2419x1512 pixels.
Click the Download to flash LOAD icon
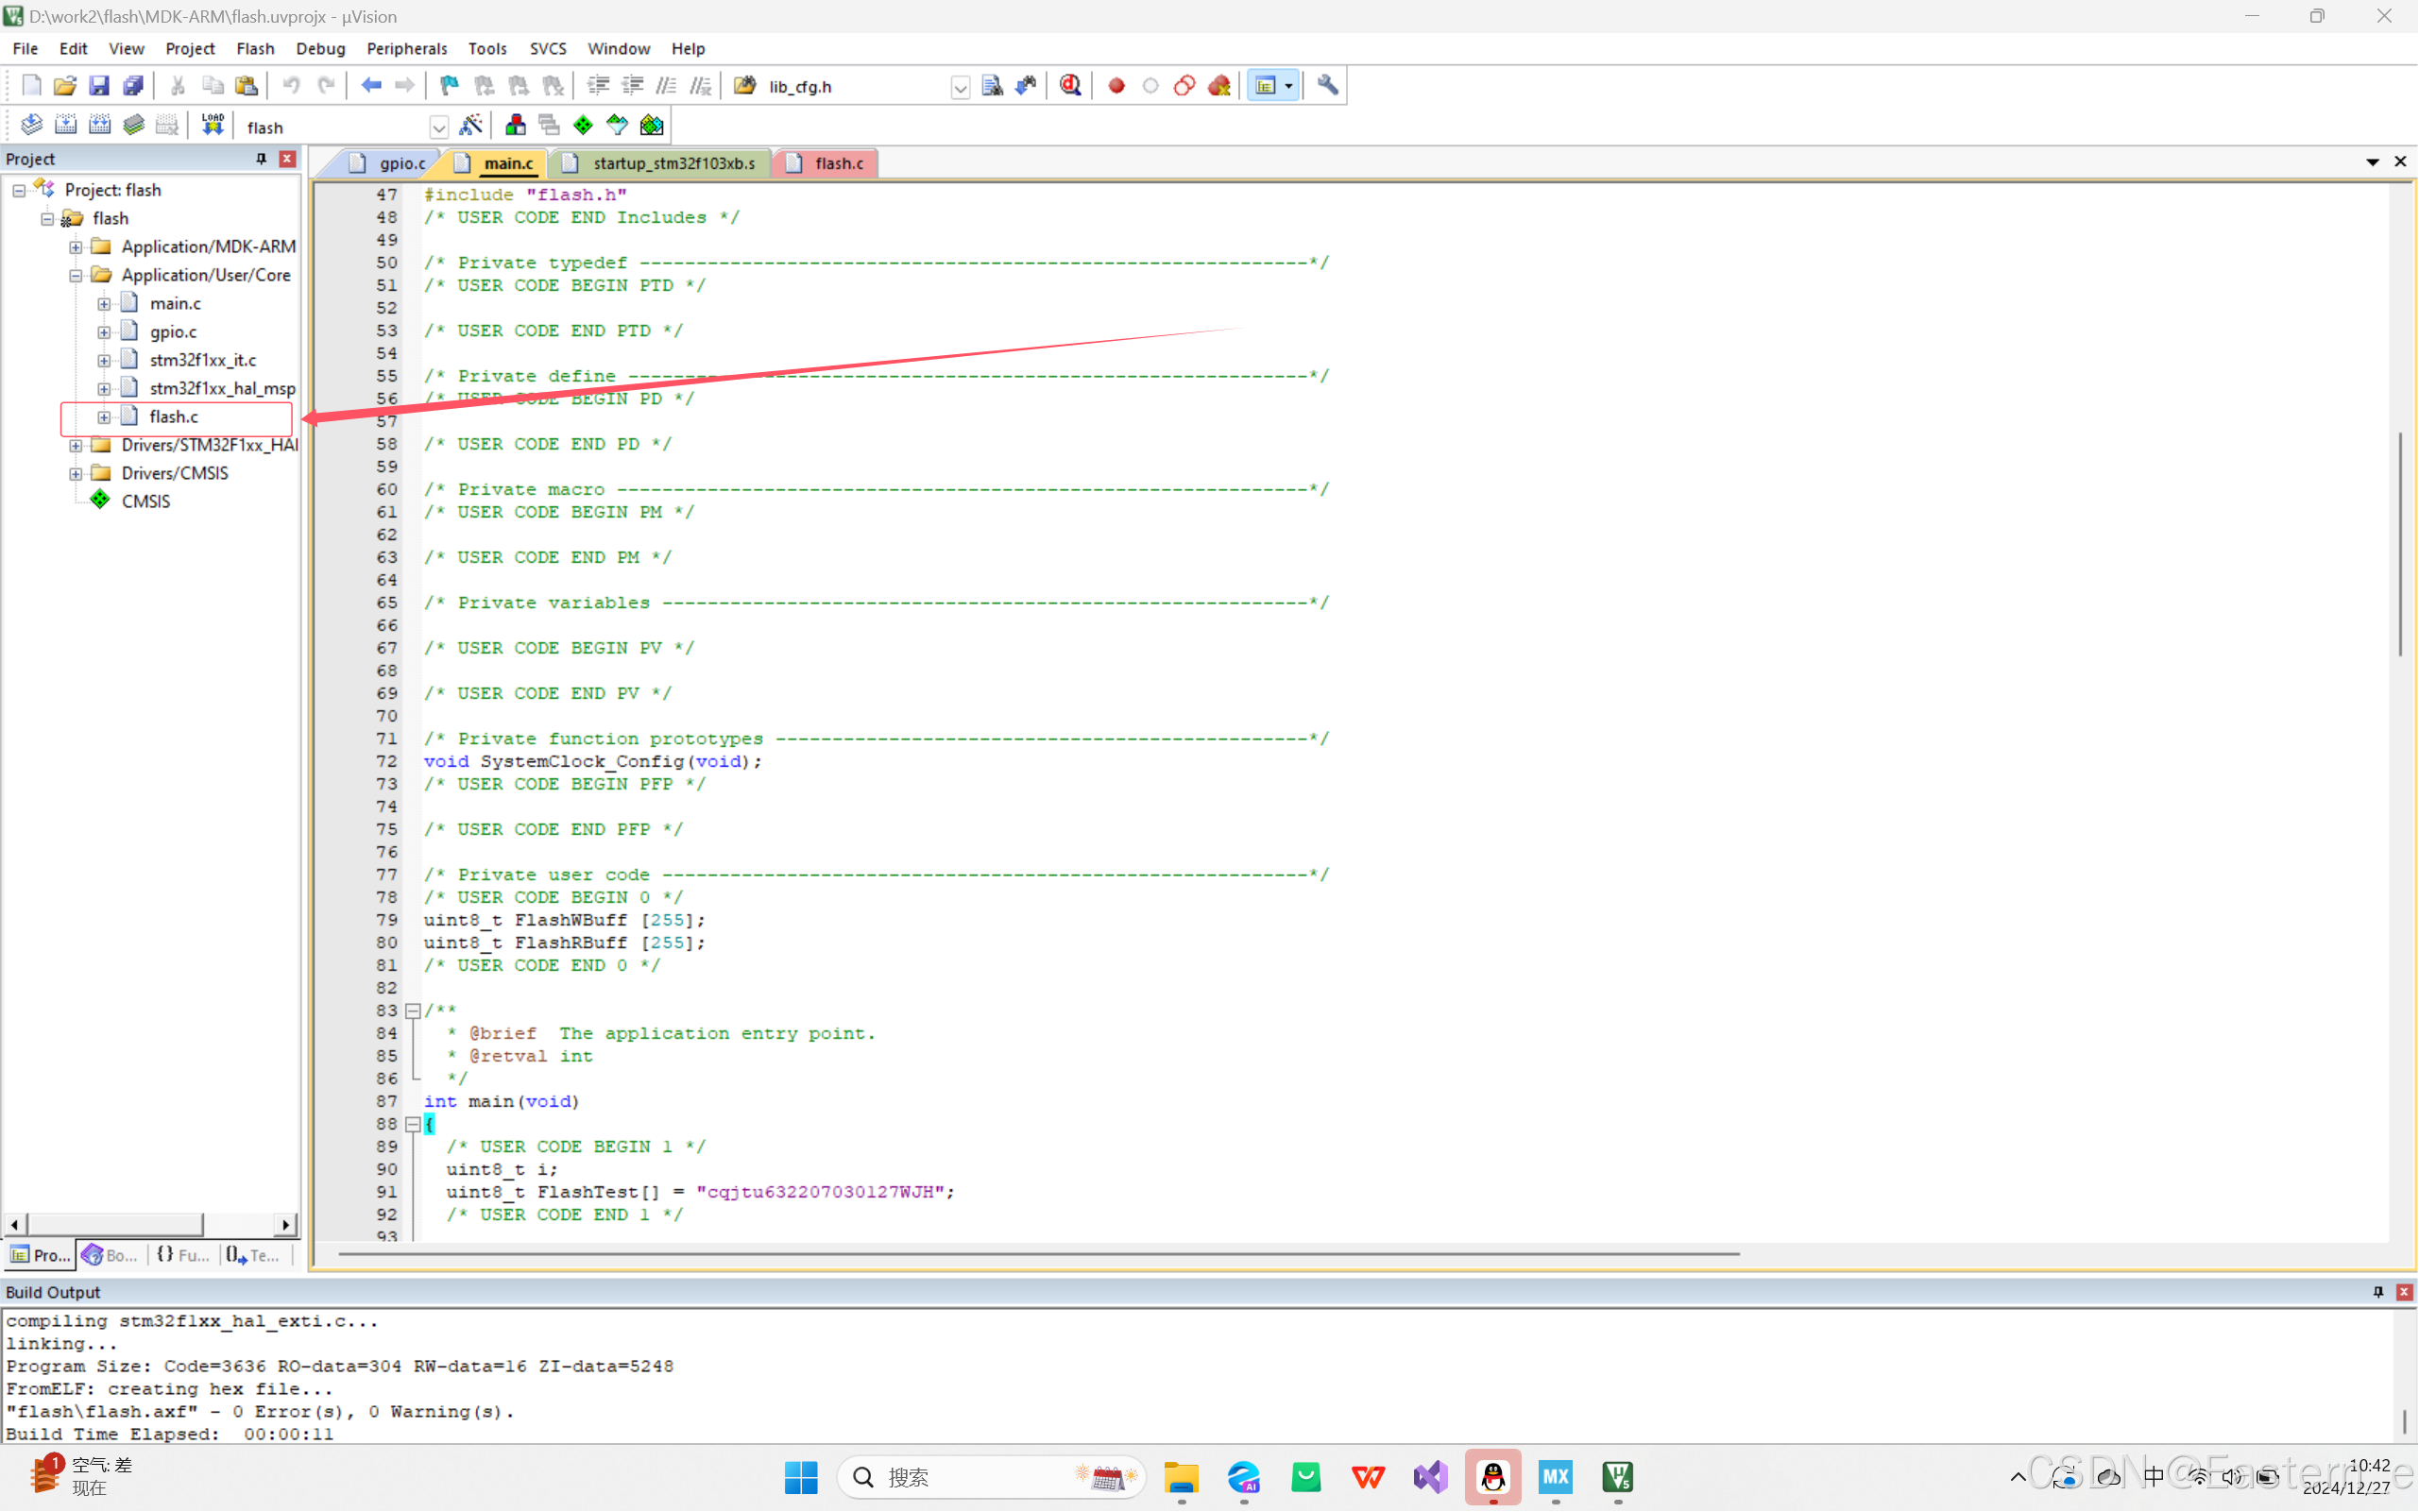[x=212, y=125]
